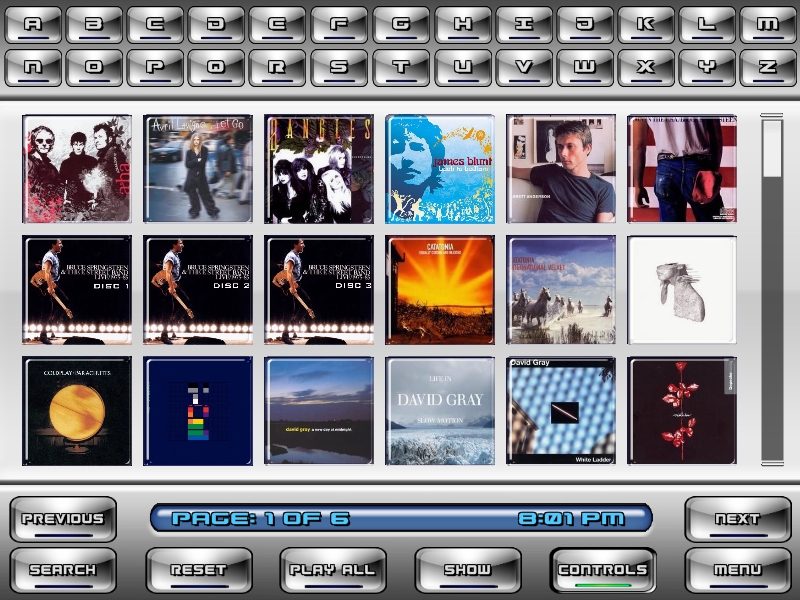Click the vertical scrollbar thumb
This screenshot has width=800, height=600.
(x=772, y=148)
